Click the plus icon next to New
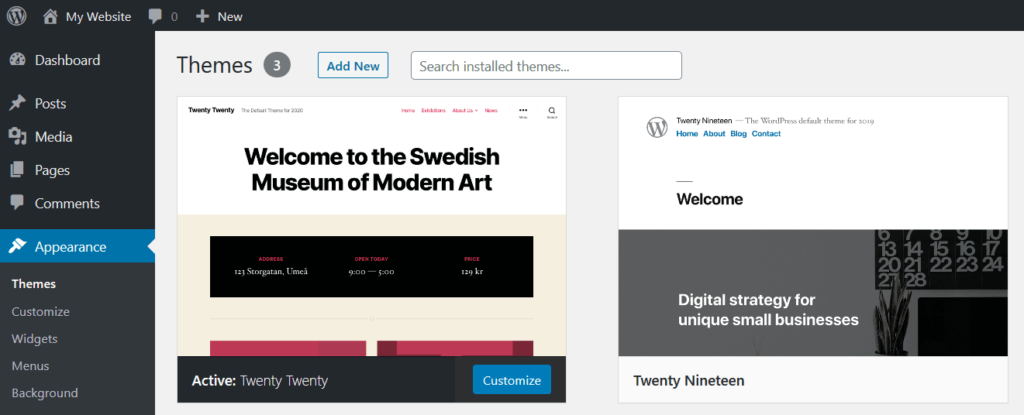 [x=202, y=16]
